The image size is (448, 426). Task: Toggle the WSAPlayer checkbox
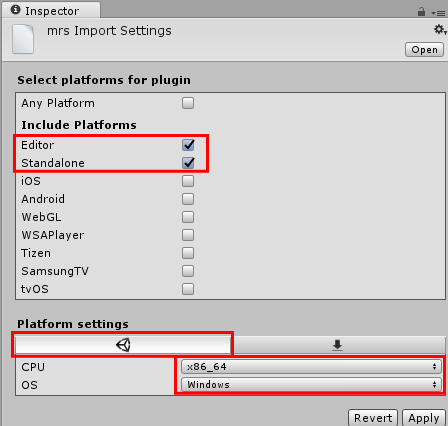point(188,235)
